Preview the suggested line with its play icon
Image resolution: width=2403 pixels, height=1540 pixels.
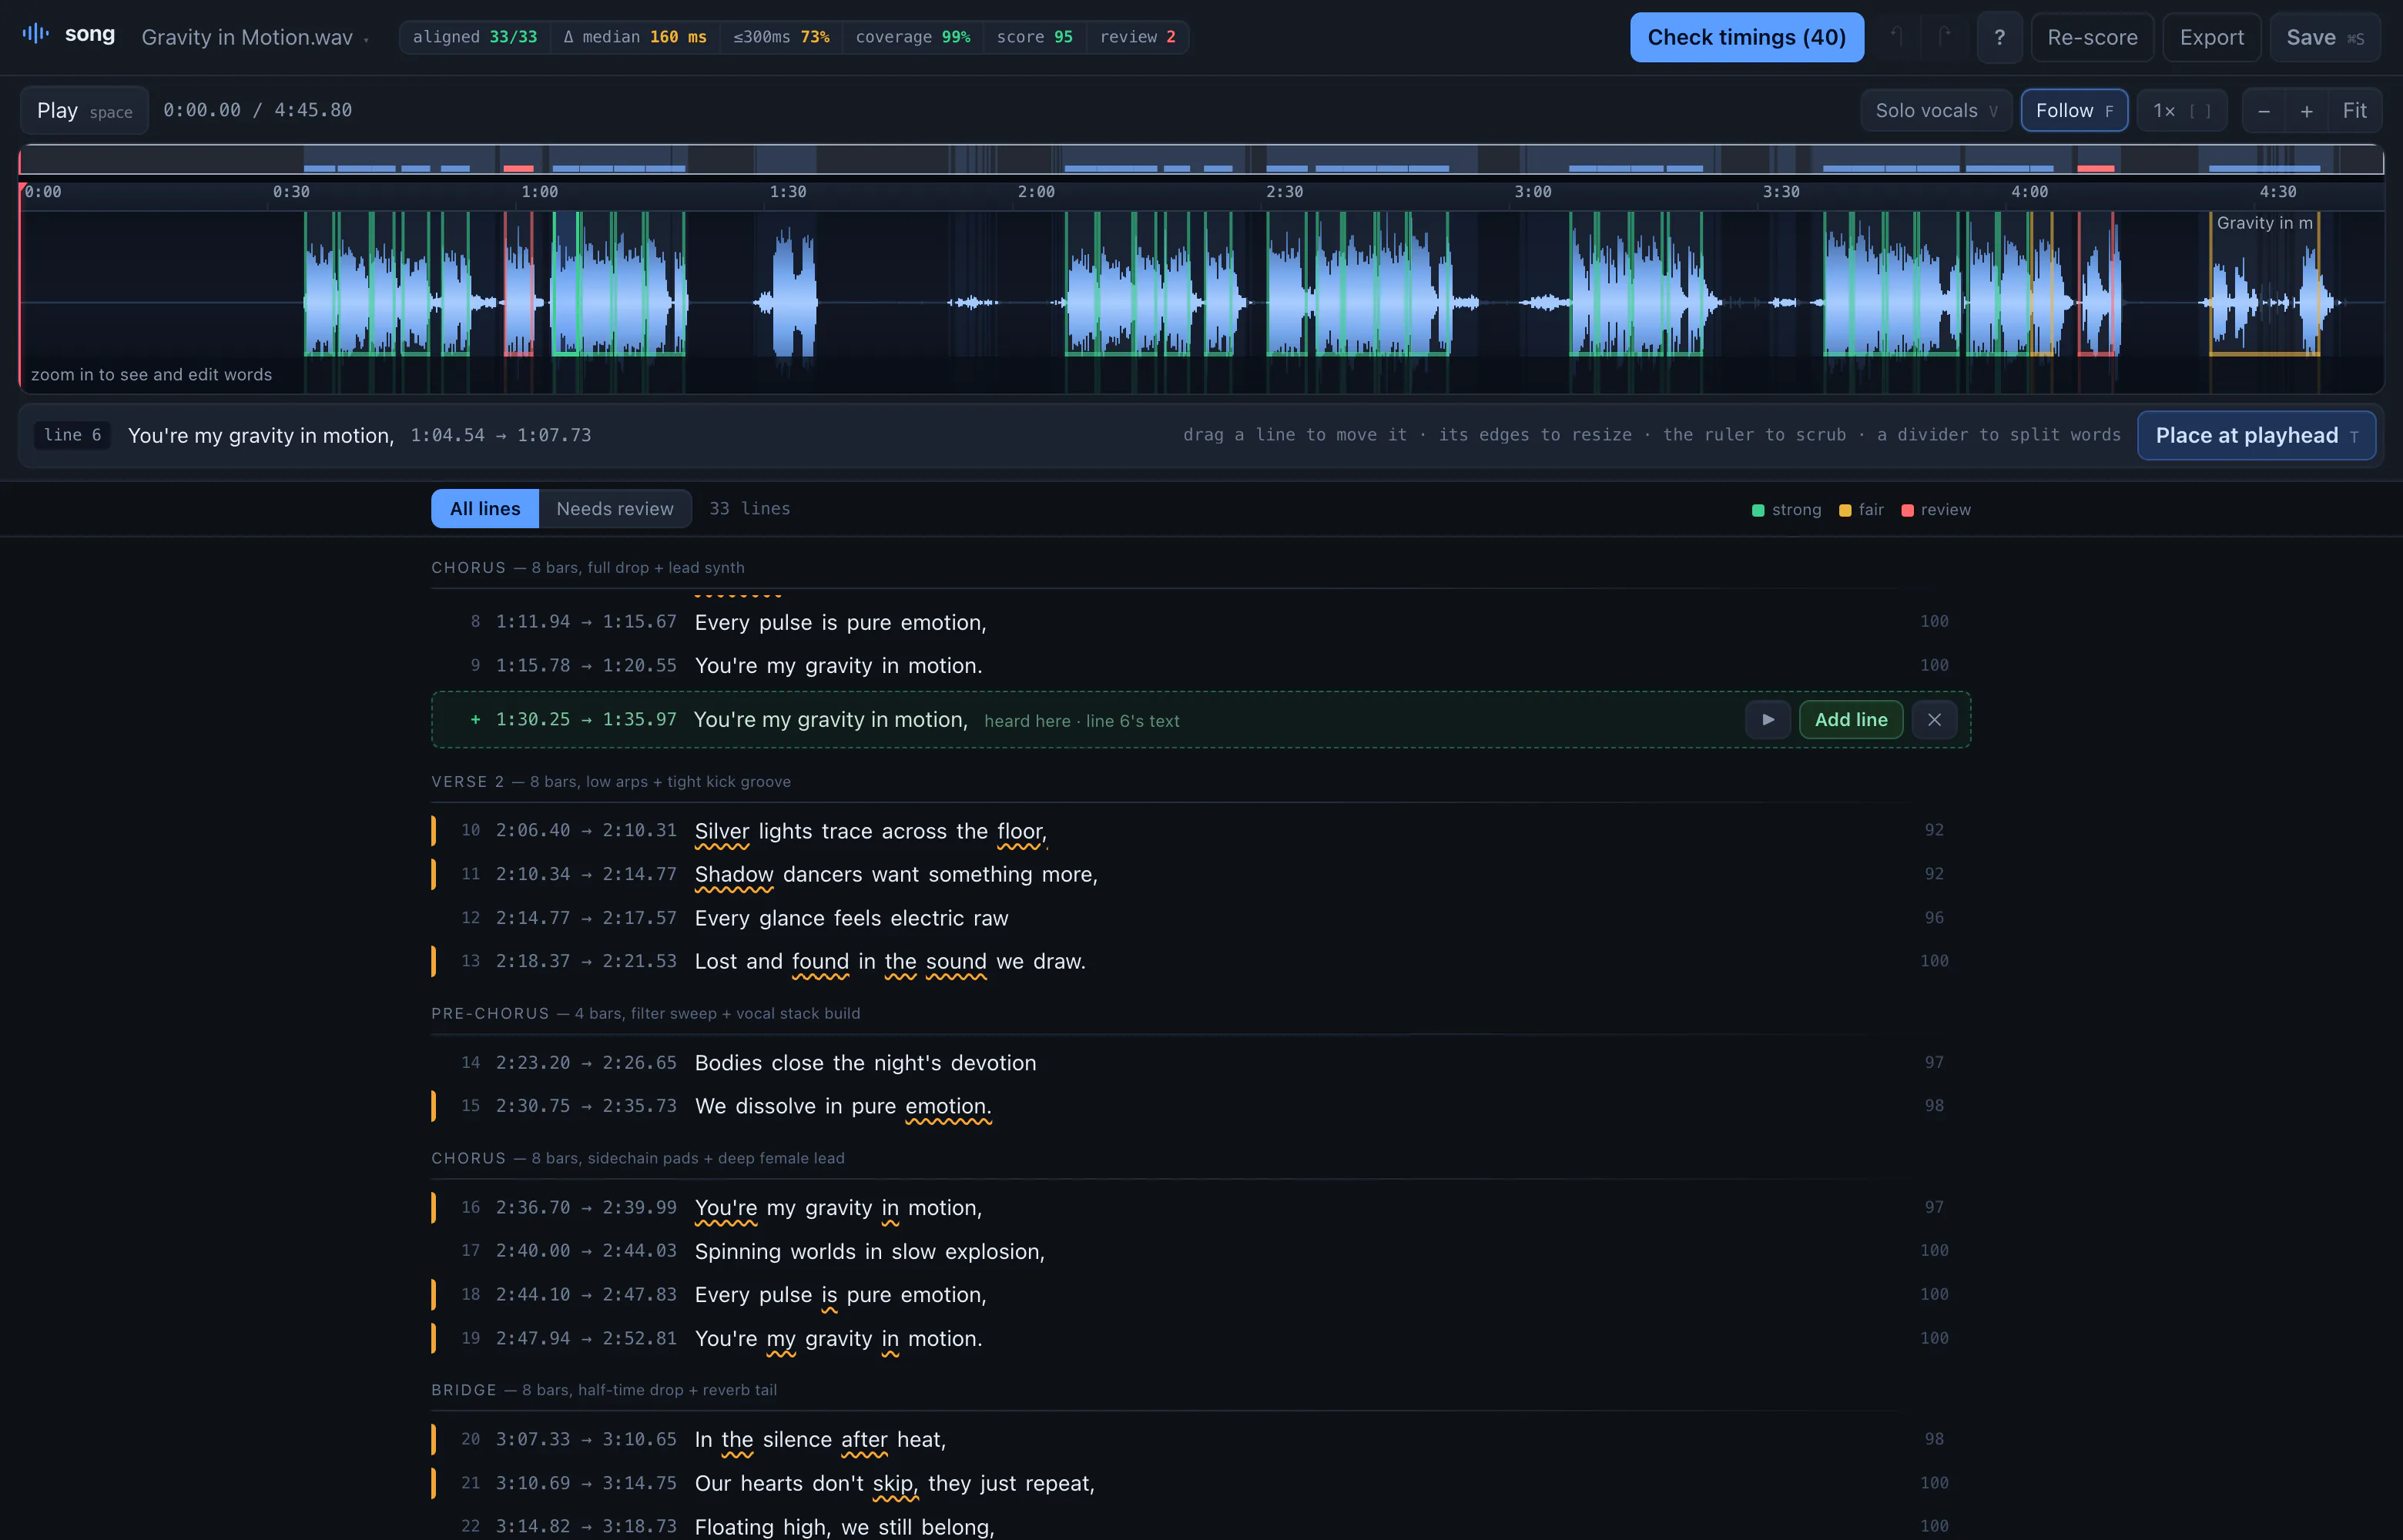pos(1767,719)
